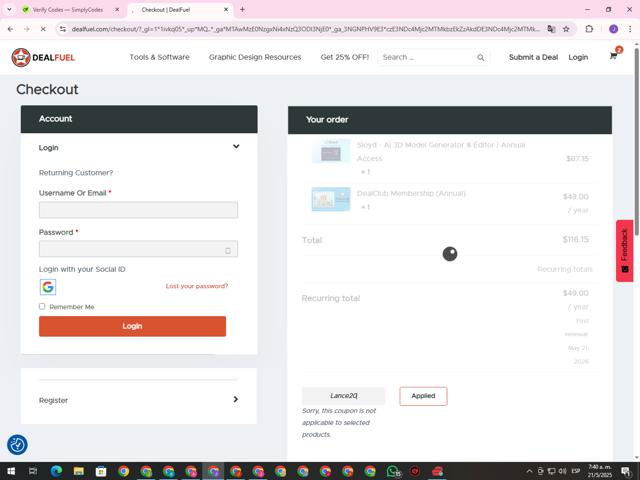Click the Returning Customer? text
The height and width of the screenshot is (480, 640).
click(76, 173)
